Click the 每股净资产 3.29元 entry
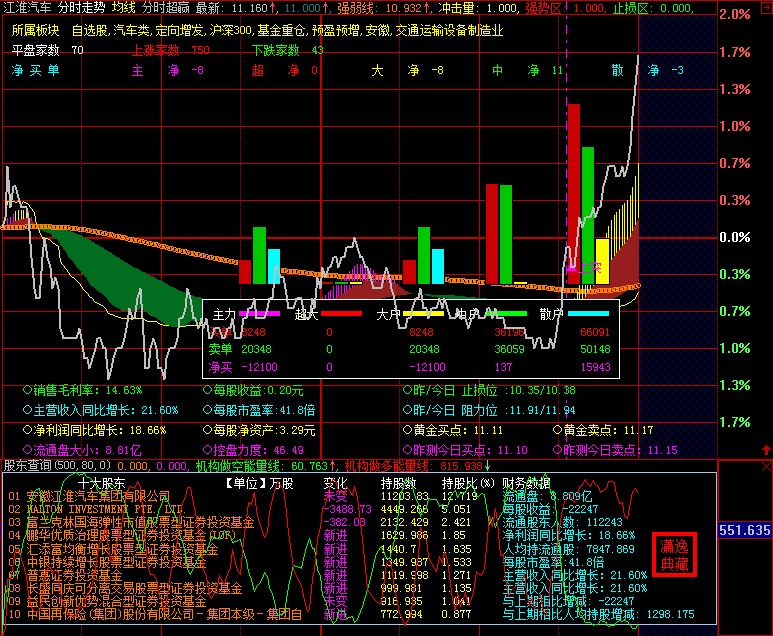Image resolution: width=773 pixels, height=636 pixels. pos(259,430)
